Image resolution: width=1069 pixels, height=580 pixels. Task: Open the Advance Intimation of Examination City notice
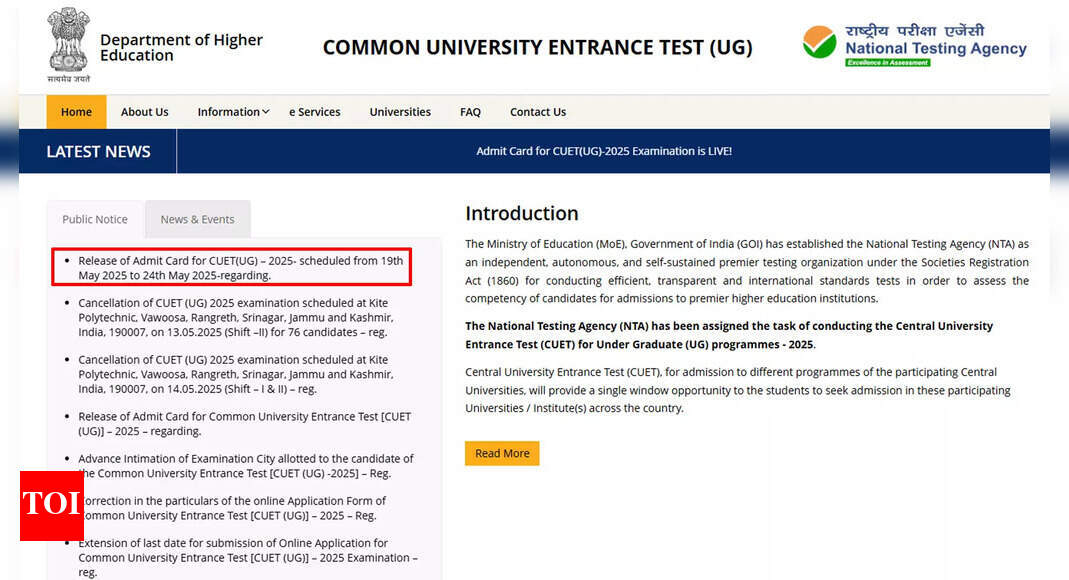coord(245,465)
